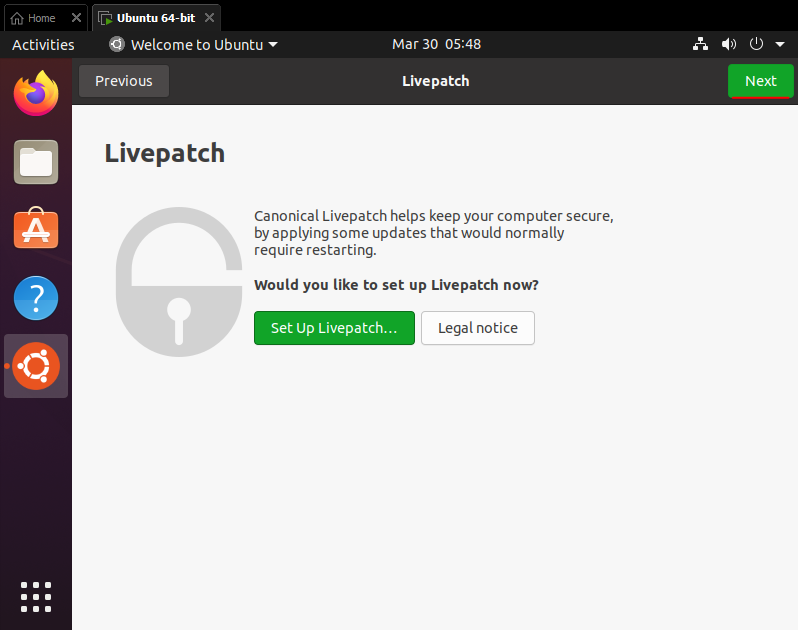
Task: Click the home icon in Home tab
Action: pos(17,18)
